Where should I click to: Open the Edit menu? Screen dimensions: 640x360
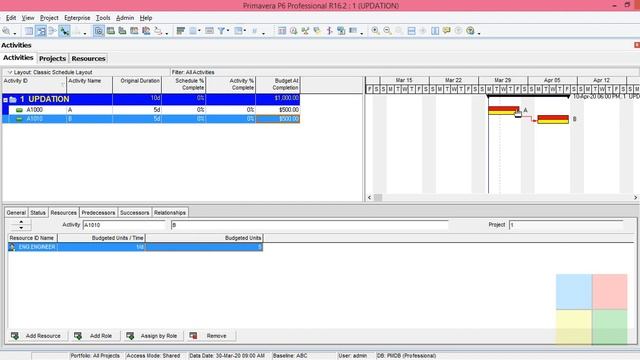(11, 18)
